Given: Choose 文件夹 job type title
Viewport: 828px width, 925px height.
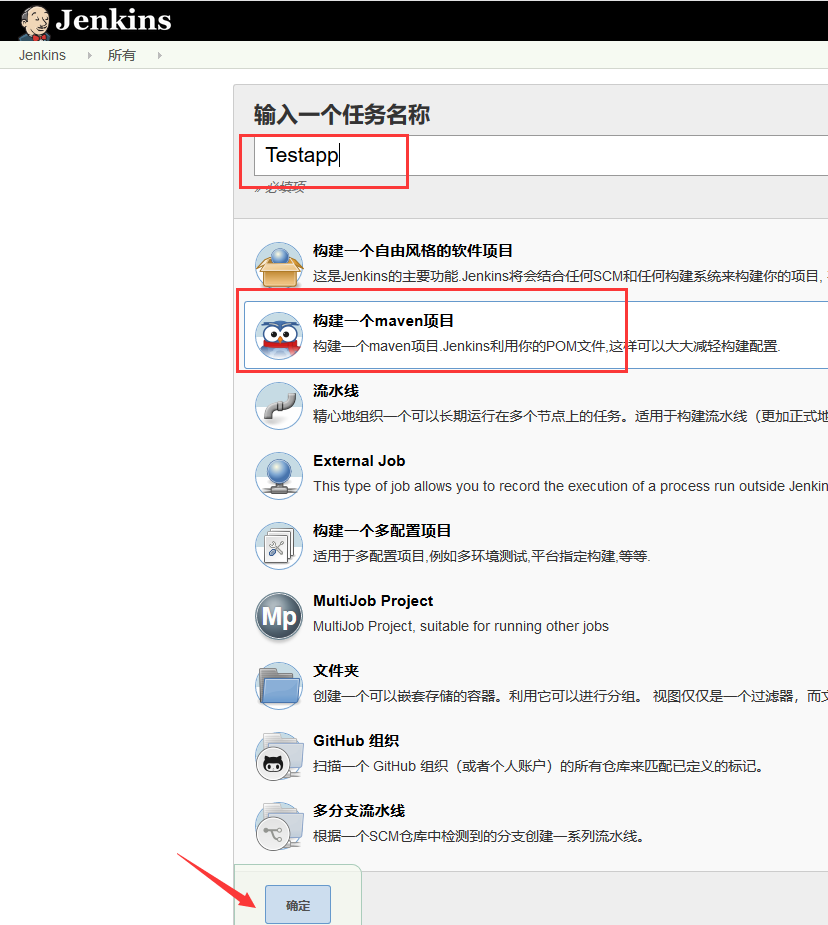Looking at the screenshot, I should [x=336, y=671].
